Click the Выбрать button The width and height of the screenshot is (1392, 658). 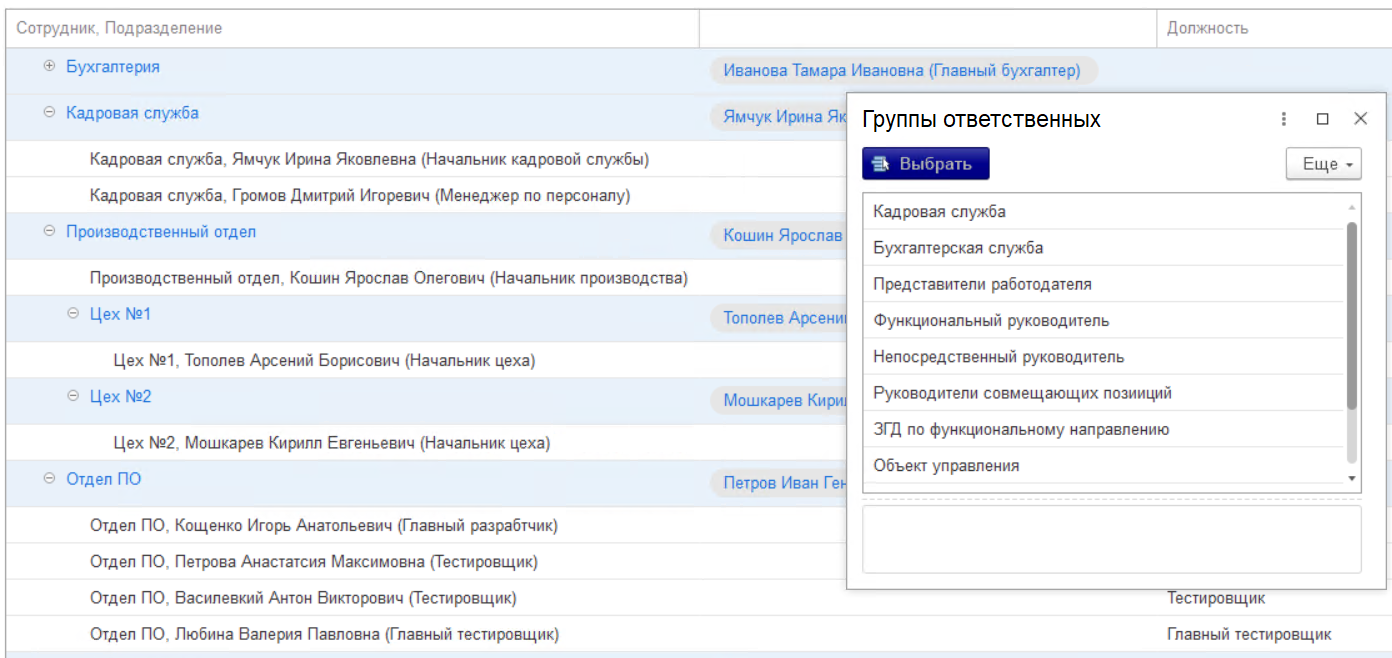coord(926,164)
